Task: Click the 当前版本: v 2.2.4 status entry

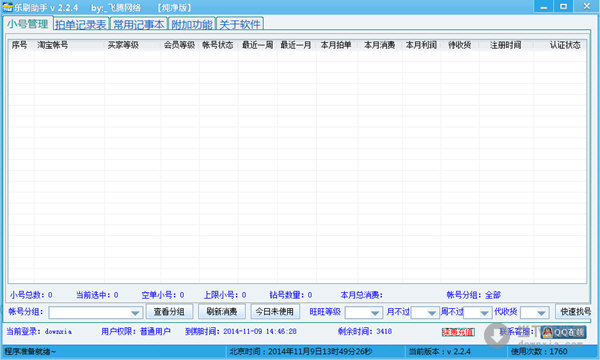Action: [440, 352]
